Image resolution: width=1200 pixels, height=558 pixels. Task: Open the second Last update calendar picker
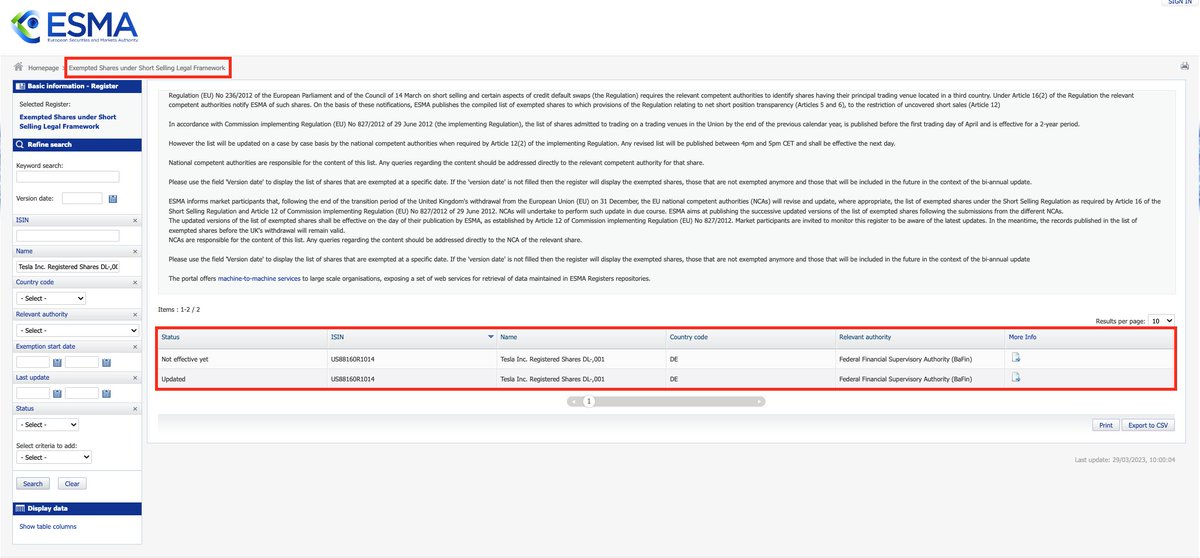[106, 393]
